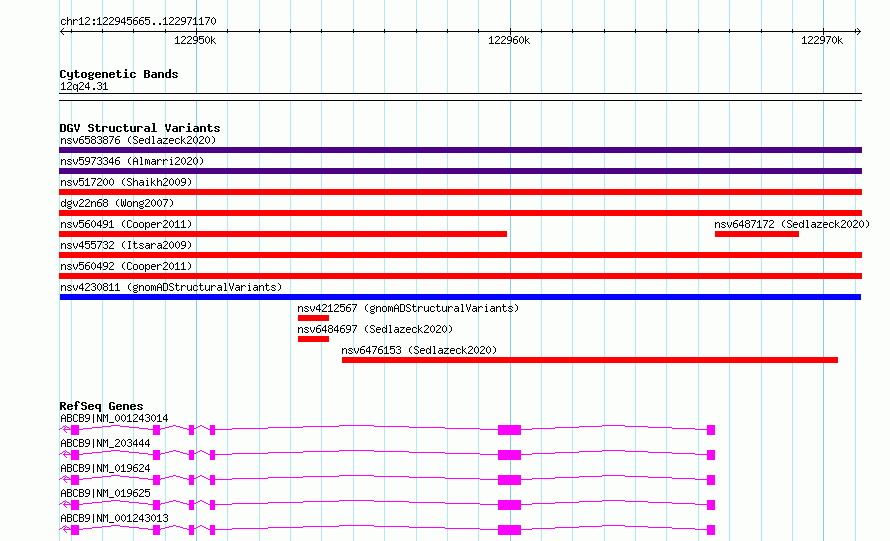Click wide exon box in NM_001243013 transcript
The height and width of the screenshot is (541, 890).
509,530
